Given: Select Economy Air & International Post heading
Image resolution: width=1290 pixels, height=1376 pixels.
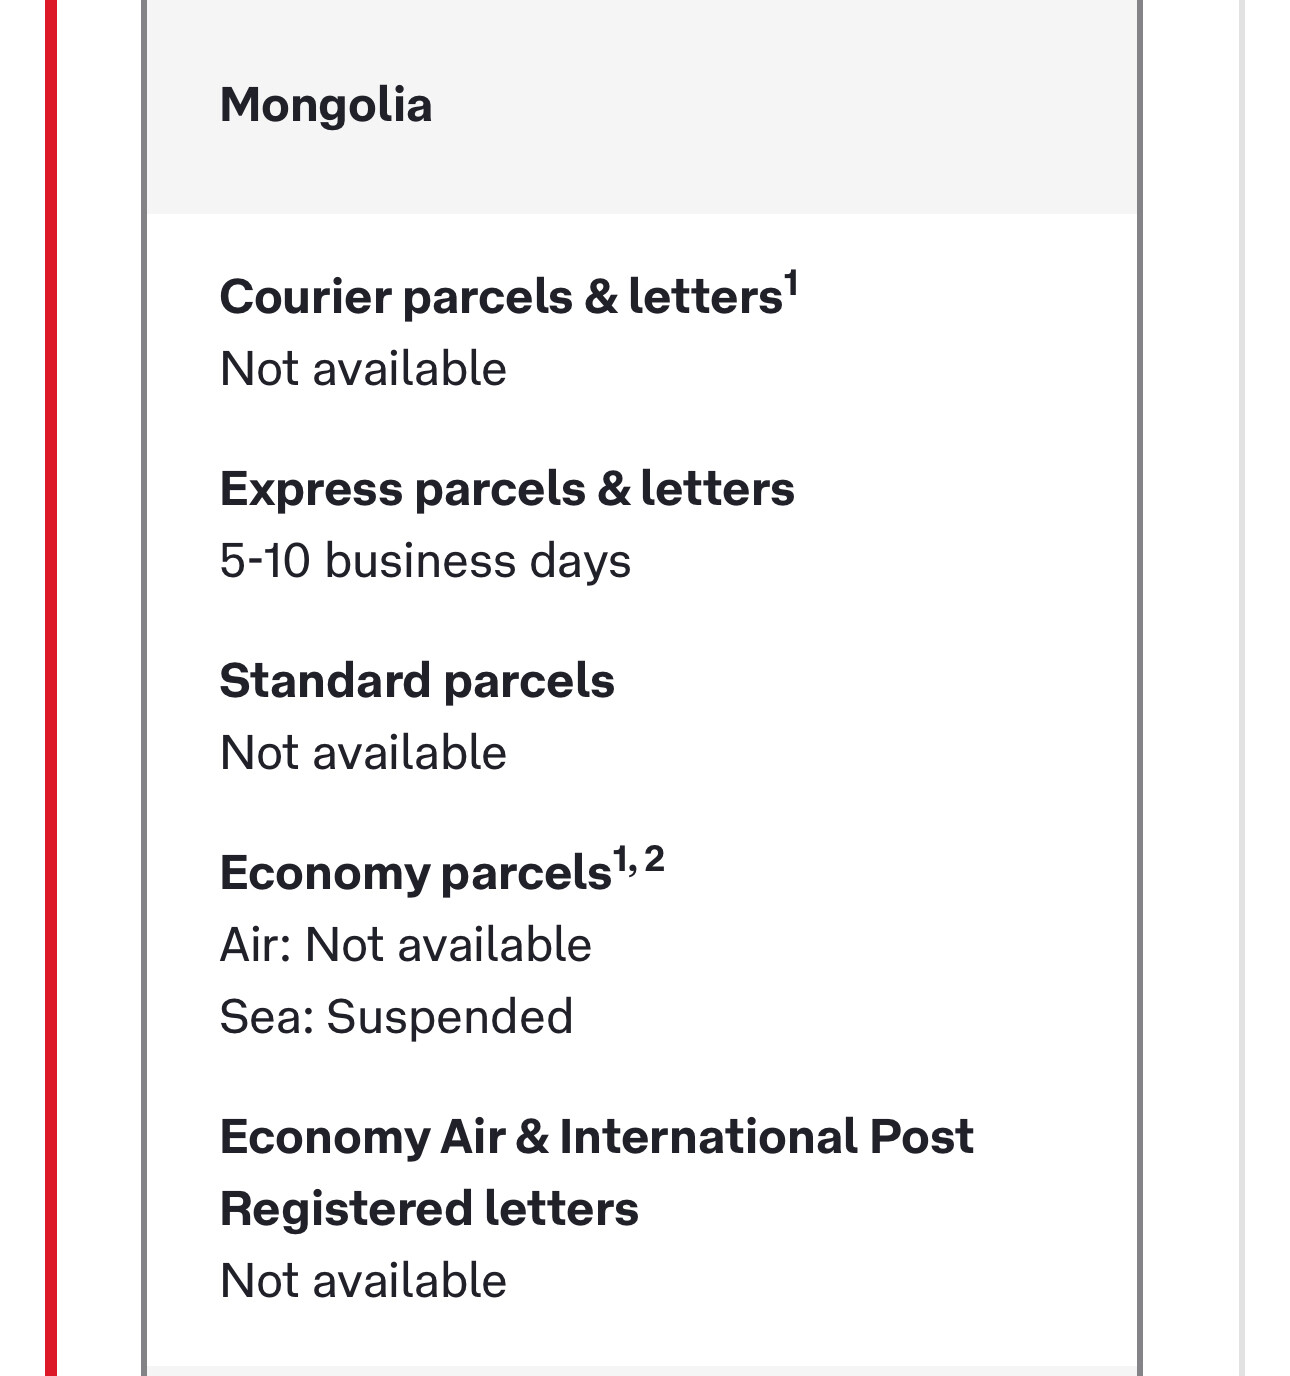Looking at the screenshot, I should point(597,1137).
